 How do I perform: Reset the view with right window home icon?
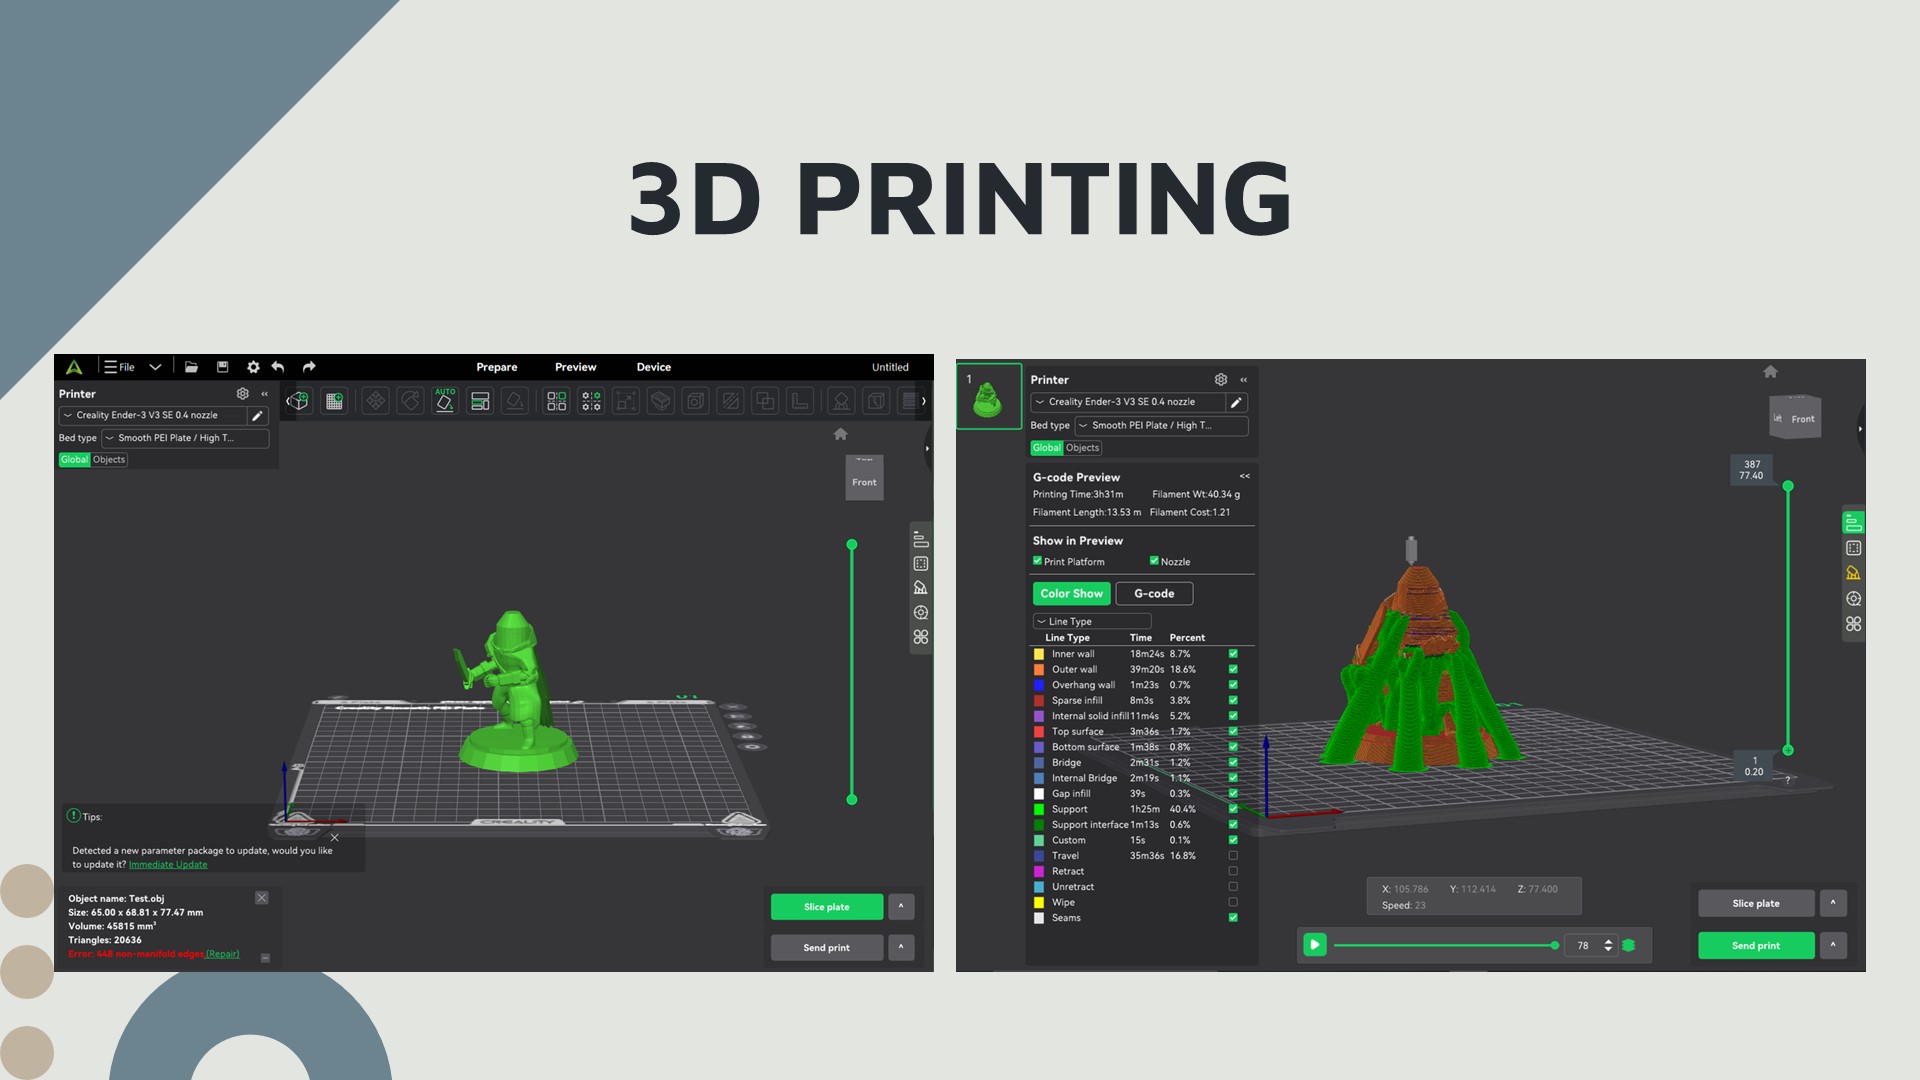tap(1771, 372)
